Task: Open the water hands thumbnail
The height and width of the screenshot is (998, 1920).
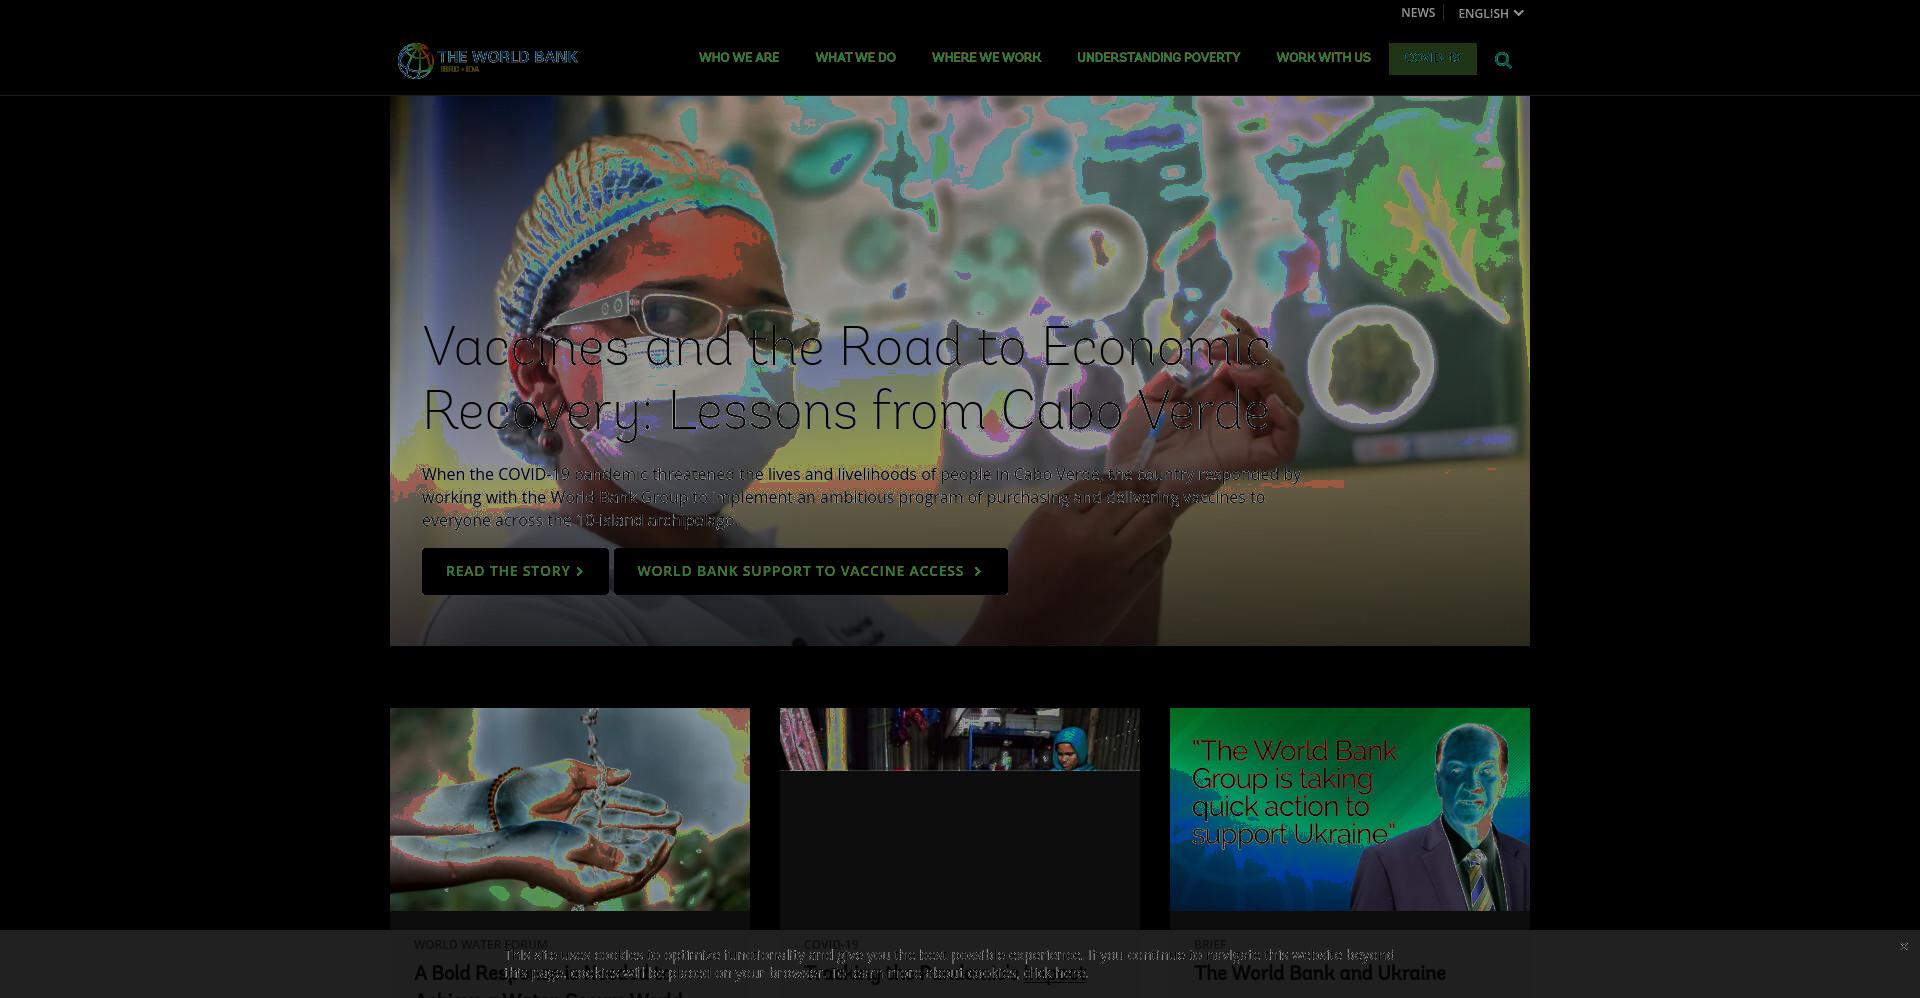Action: click(570, 809)
